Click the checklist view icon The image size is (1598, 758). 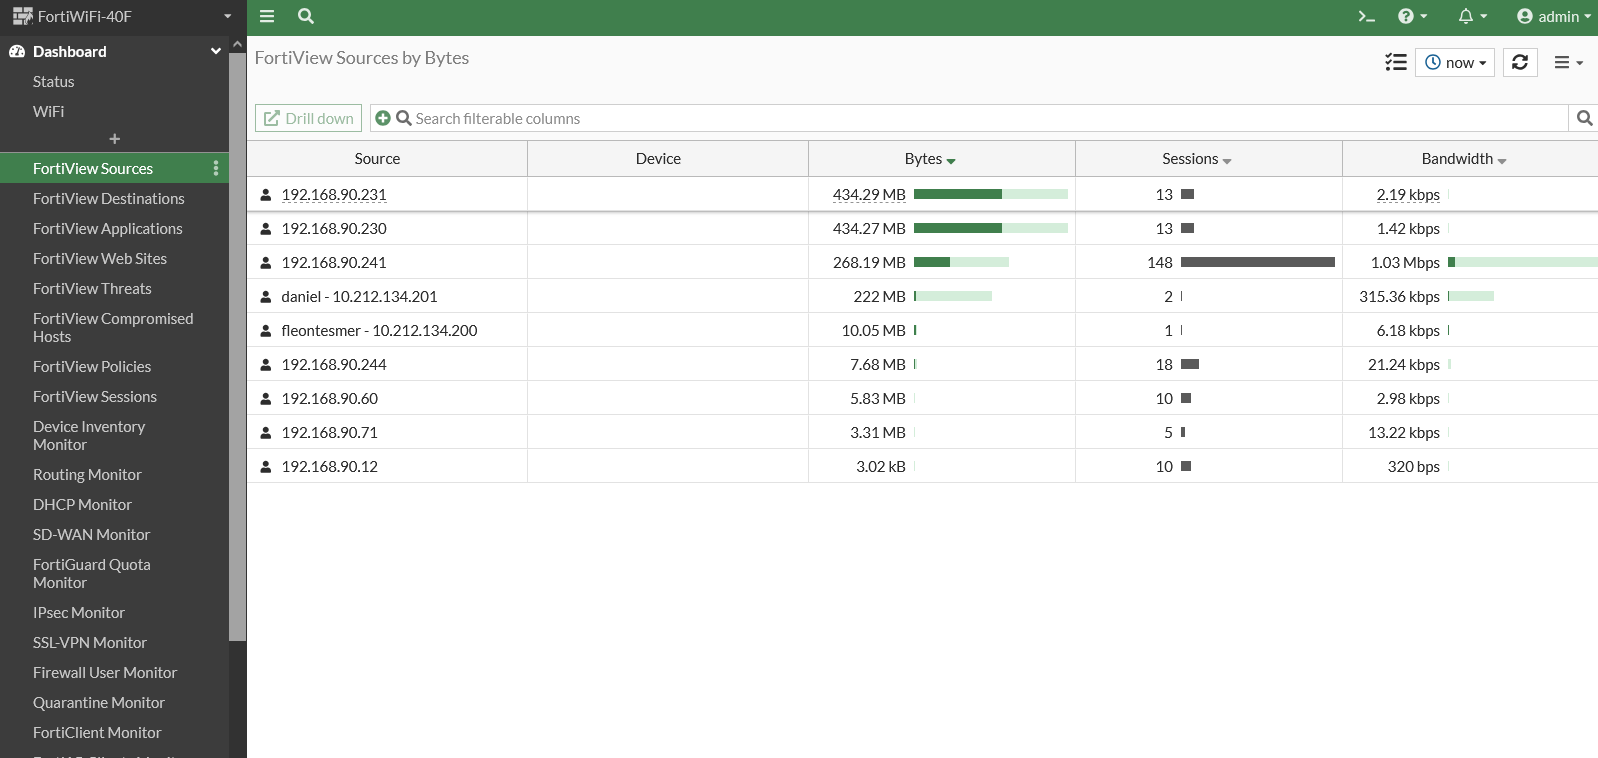click(1395, 62)
